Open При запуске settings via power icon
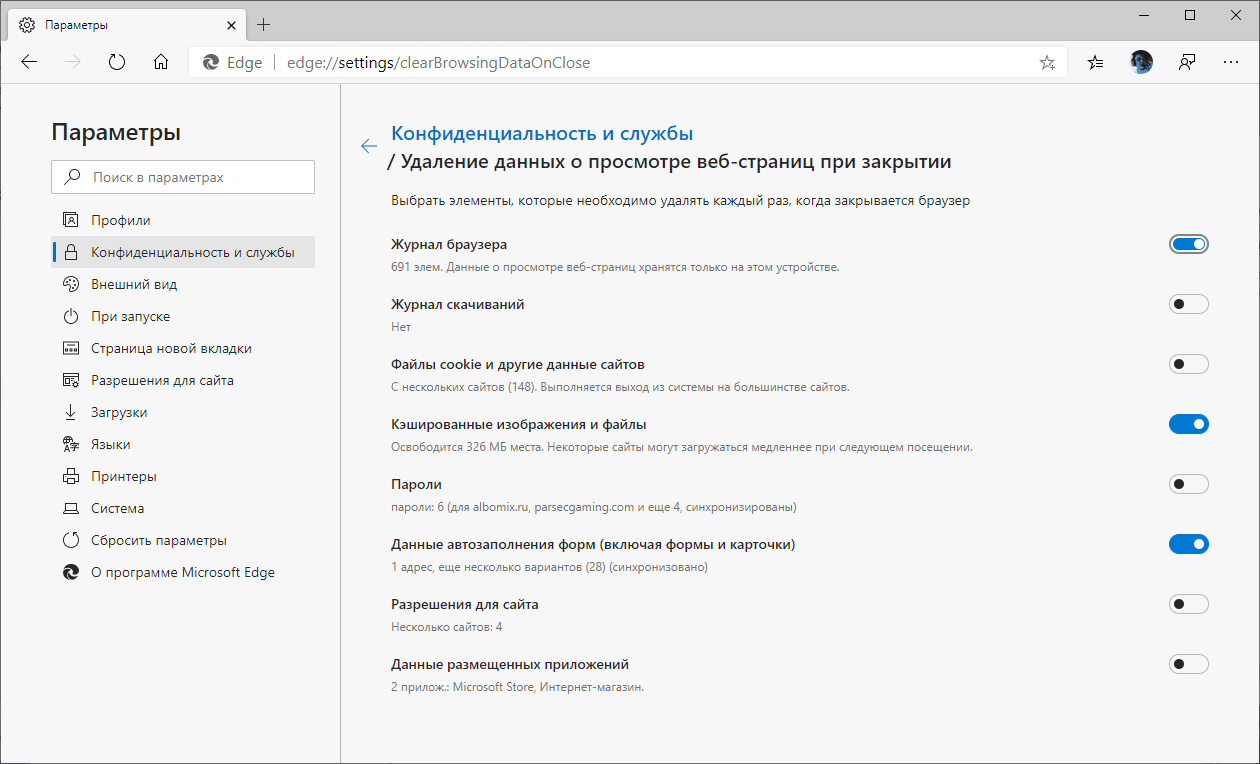This screenshot has width=1260, height=764. point(71,316)
